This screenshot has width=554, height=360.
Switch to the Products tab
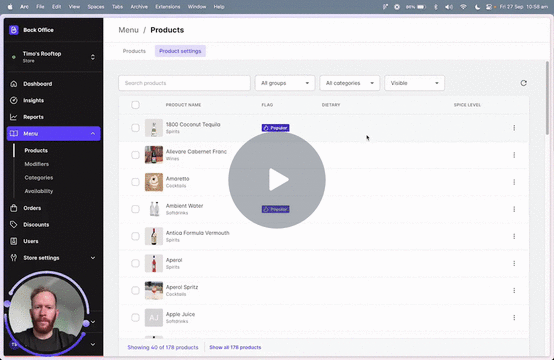pyautogui.click(x=134, y=51)
